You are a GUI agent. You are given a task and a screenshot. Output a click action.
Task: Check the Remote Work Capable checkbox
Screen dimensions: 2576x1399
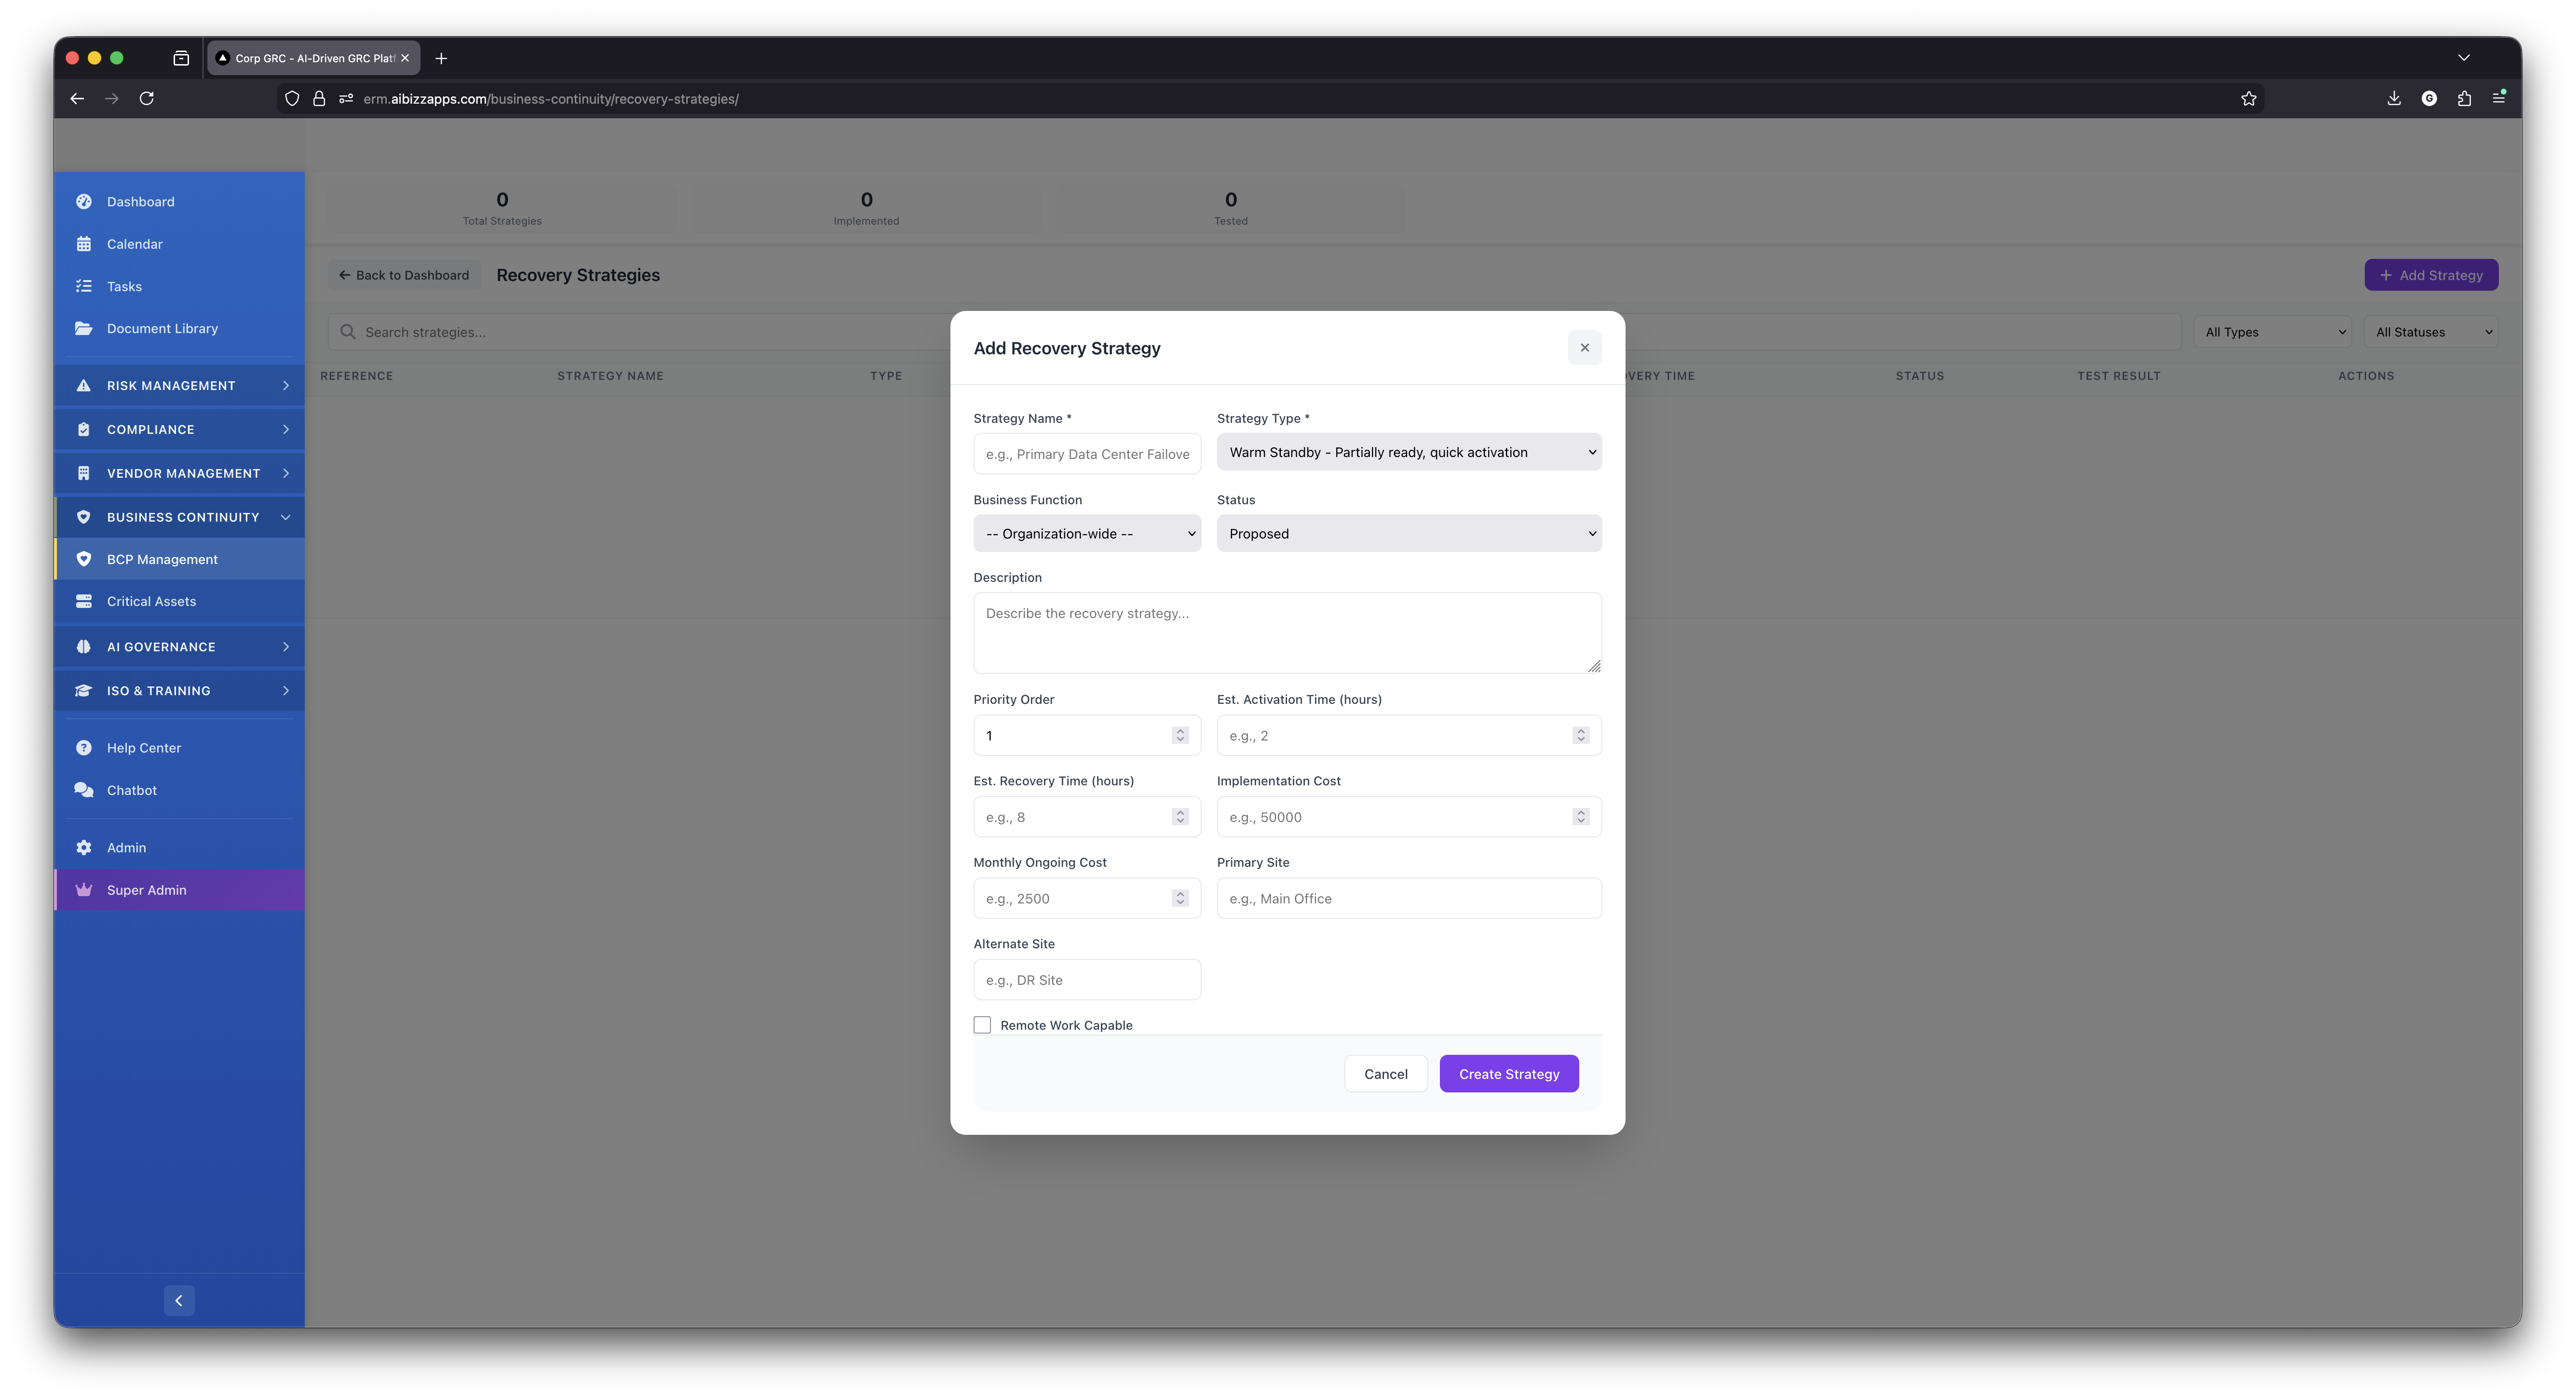click(x=982, y=1025)
